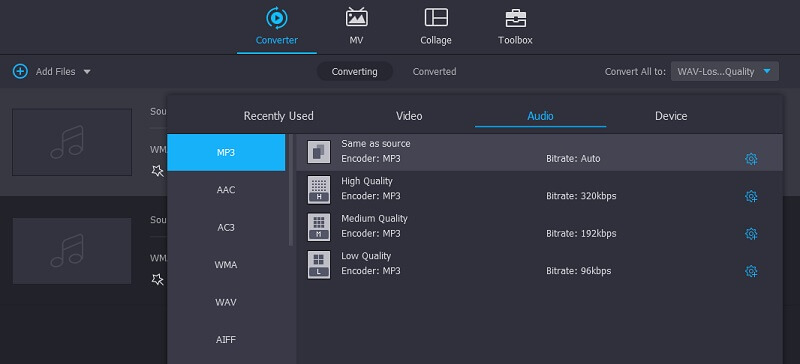Switch to the MV module

(x=356, y=27)
